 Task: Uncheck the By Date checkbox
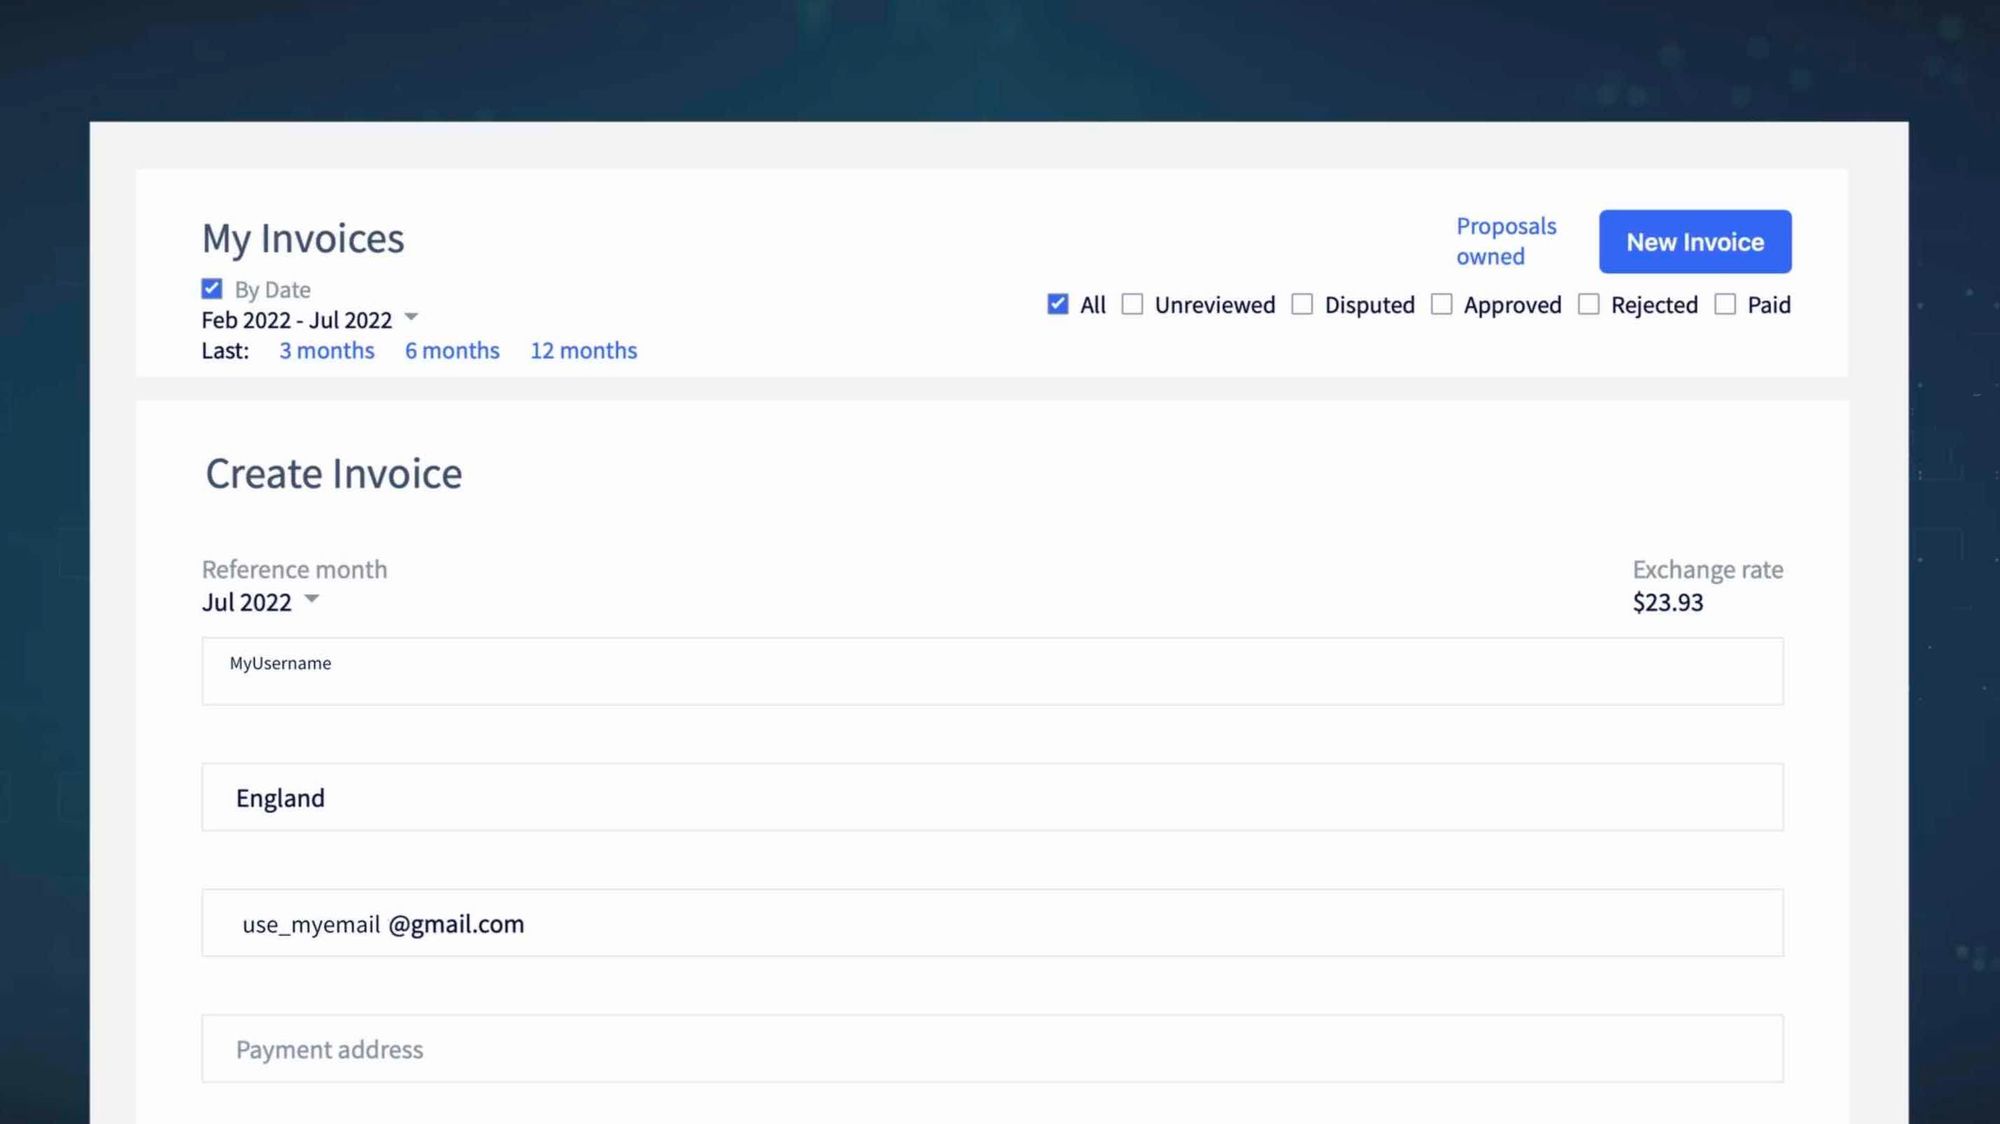pyautogui.click(x=212, y=289)
